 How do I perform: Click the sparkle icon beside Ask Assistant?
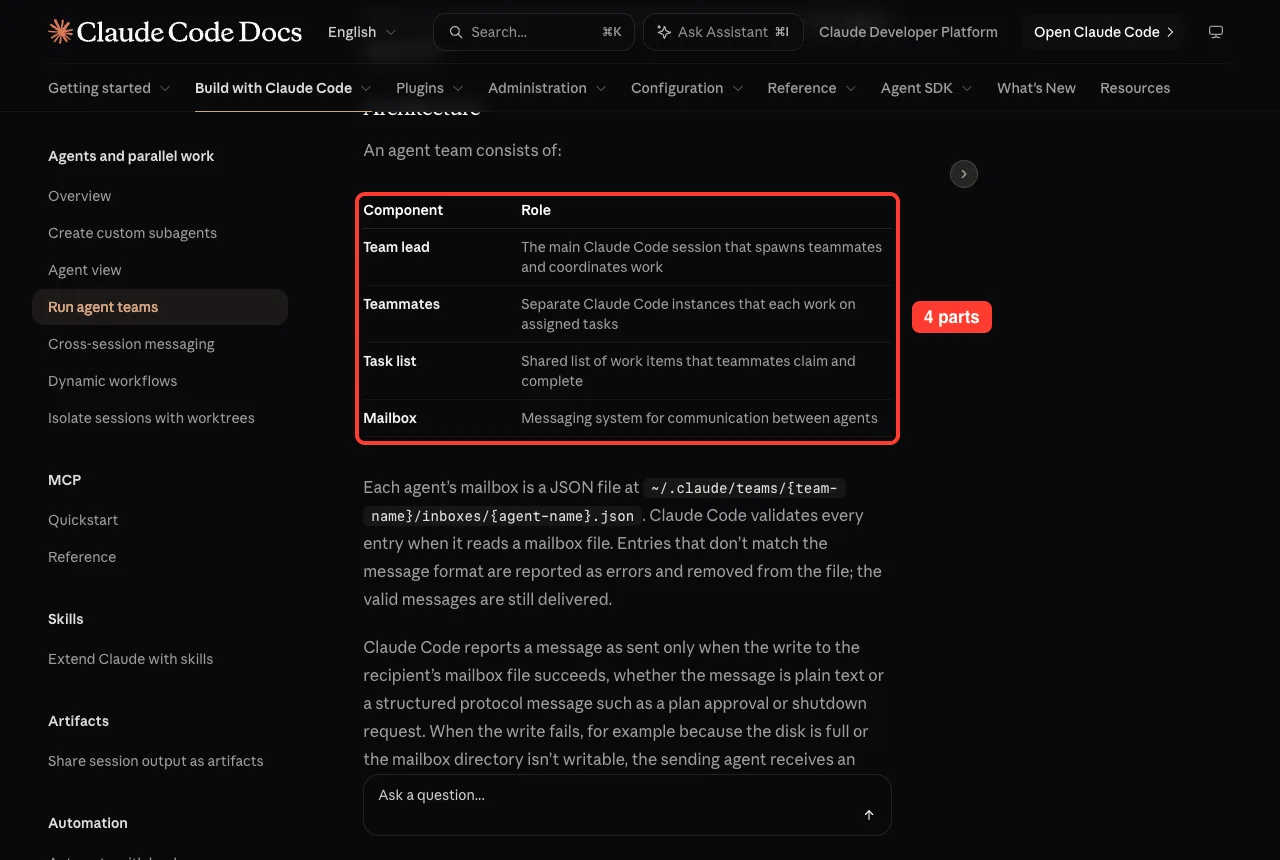[664, 32]
